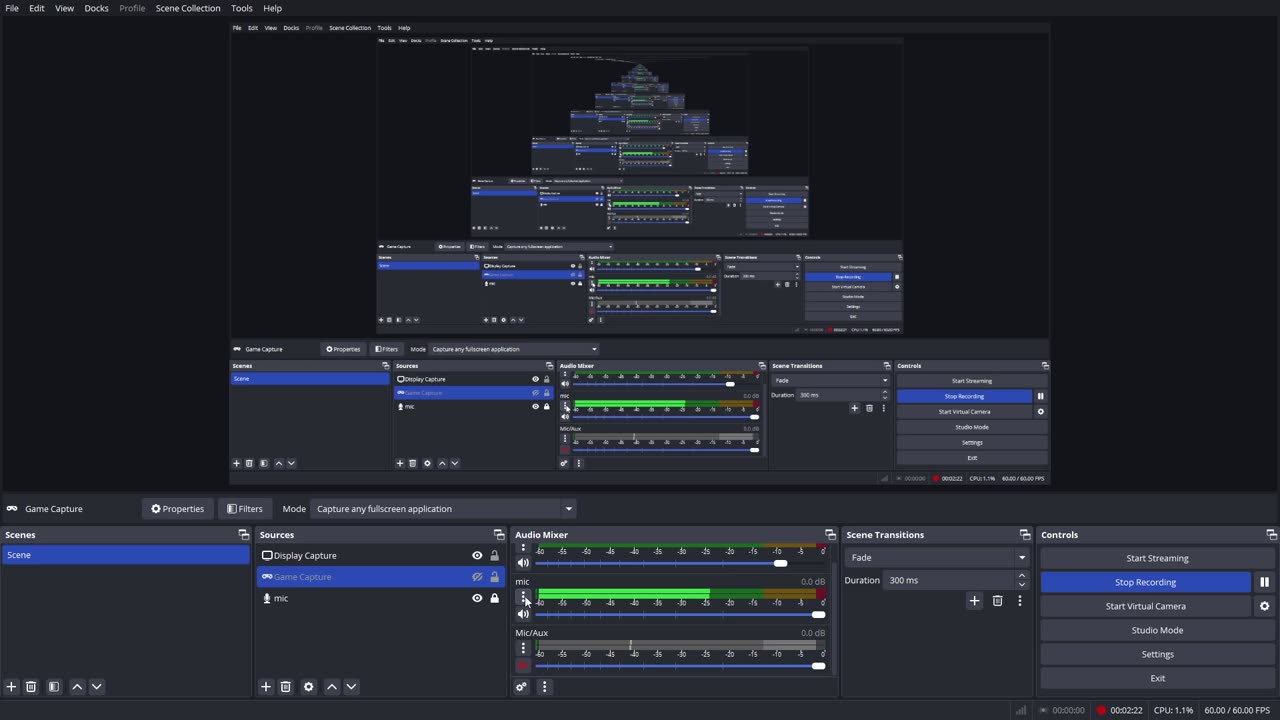The width and height of the screenshot is (1280, 720).
Task: Click the network signal bars icon in the status bar
Action: pyautogui.click(x=1021, y=711)
